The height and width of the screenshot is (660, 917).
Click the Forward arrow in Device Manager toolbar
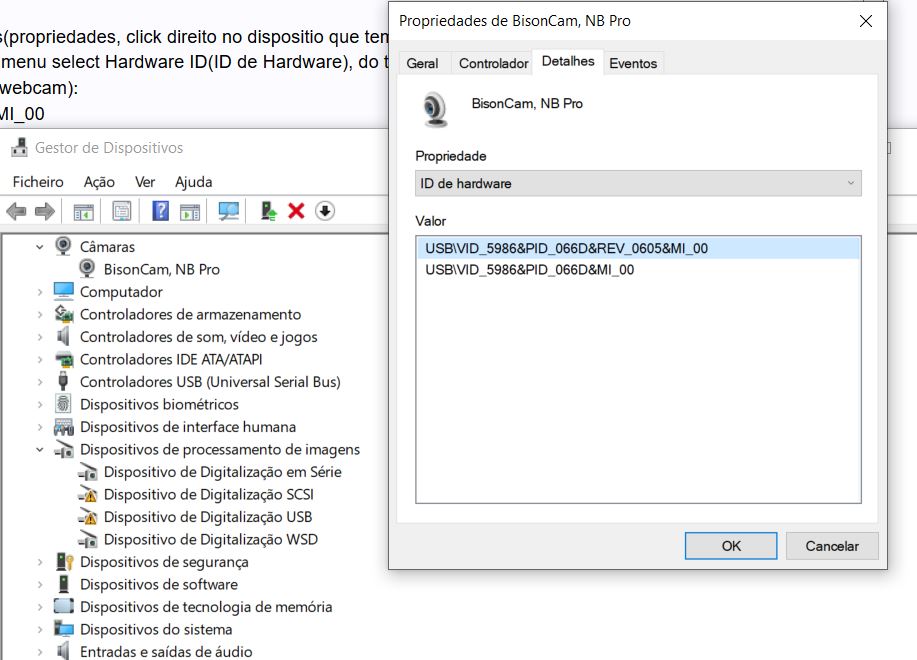44,211
